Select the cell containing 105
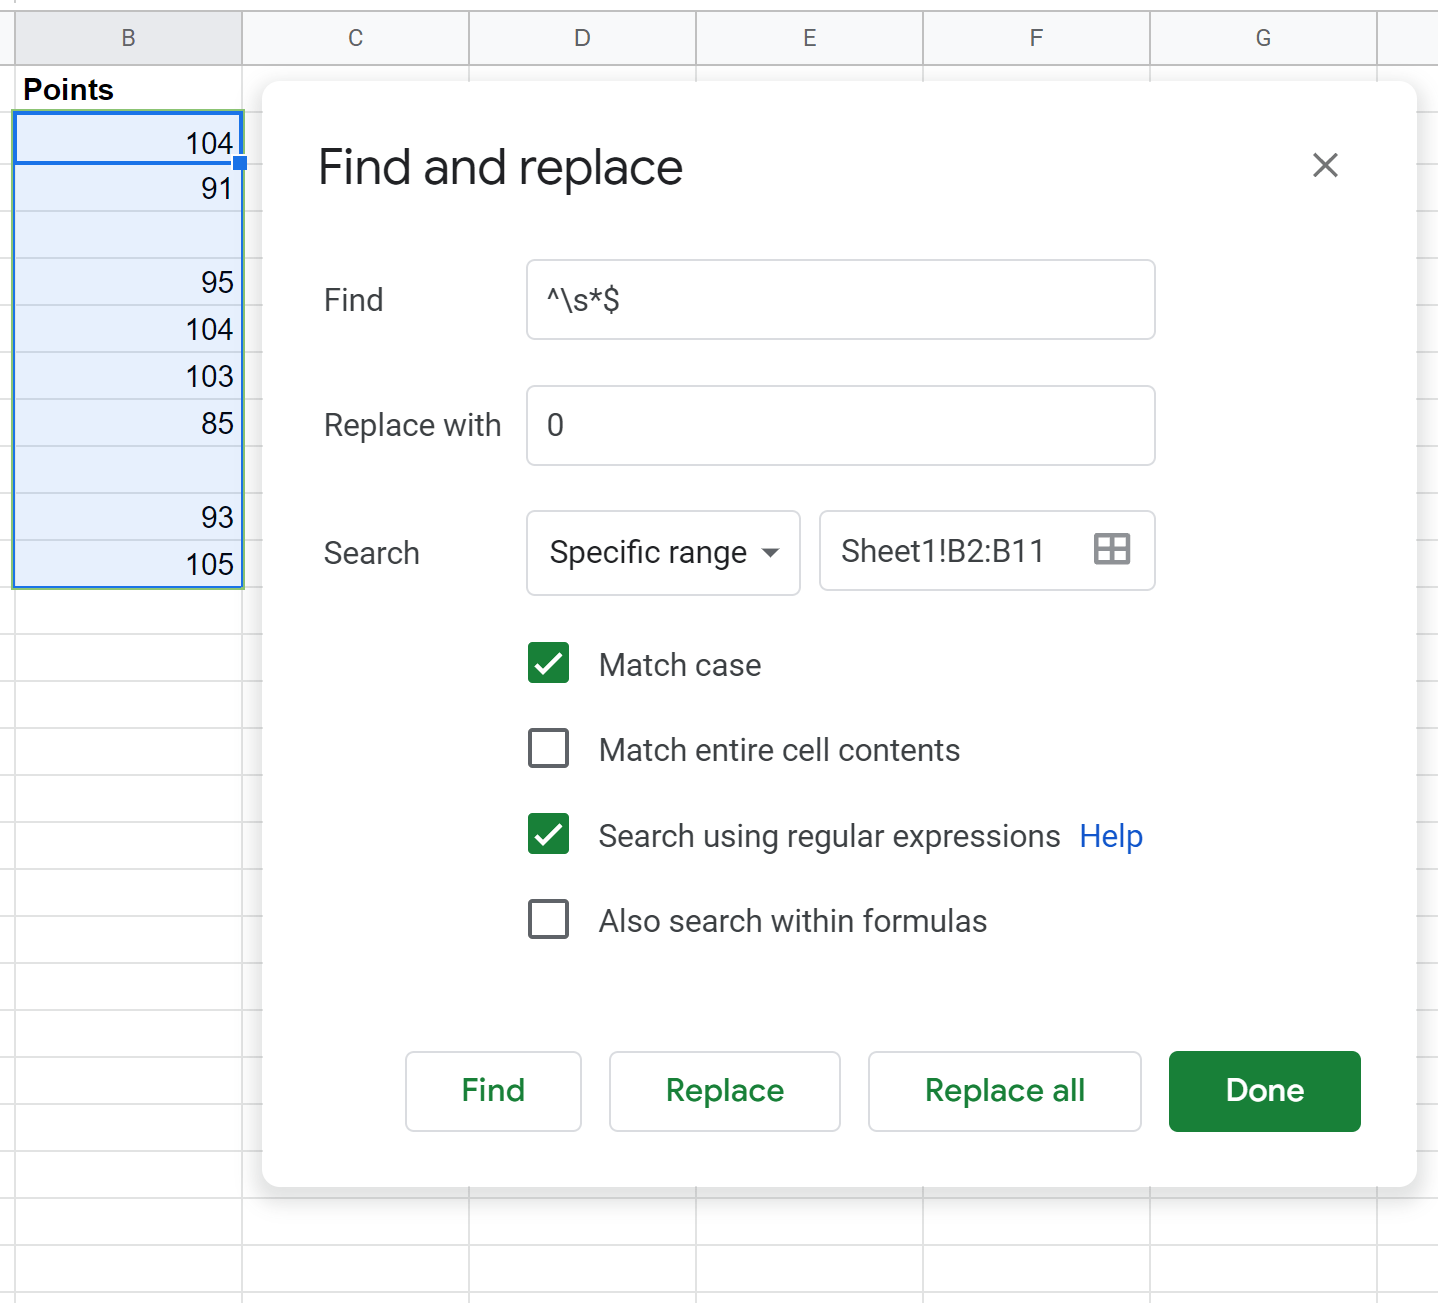The width and height of the screenshot is (1438, 1303). pos(128,564)
